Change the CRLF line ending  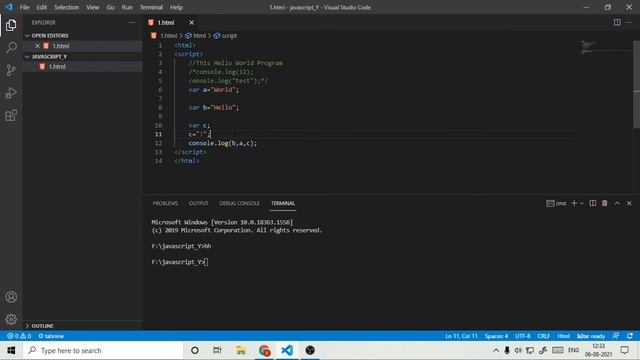(x=544, y=336)
